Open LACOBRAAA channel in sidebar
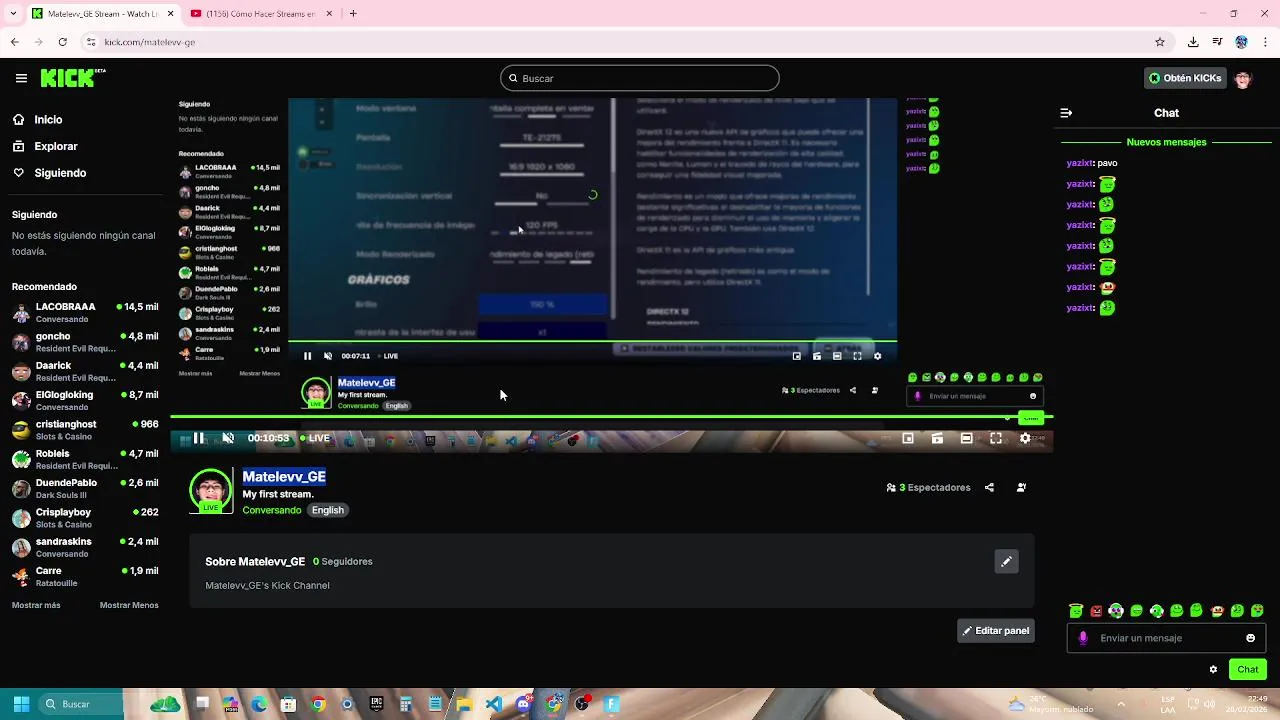The height and width of the screenshot is (720, 1280). point(85,312)
